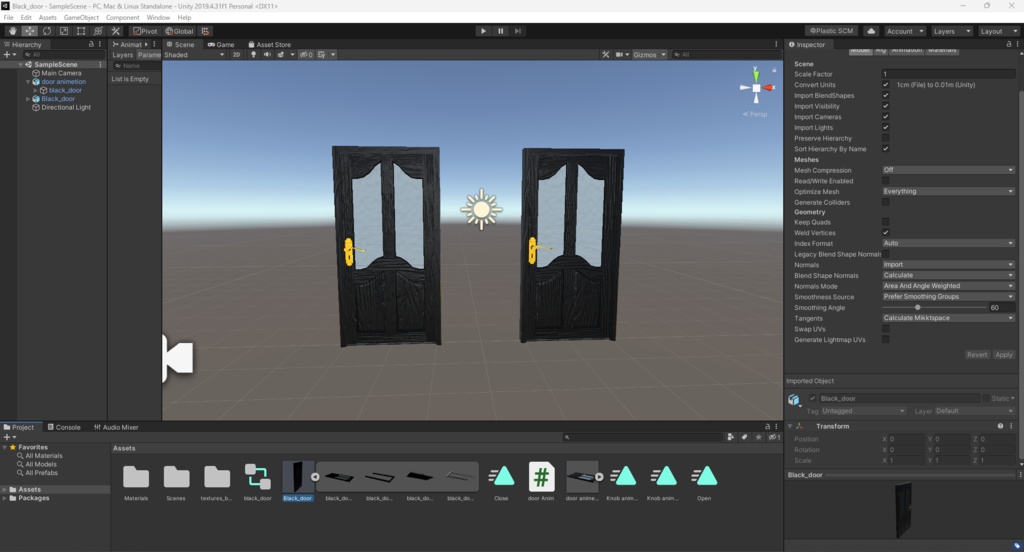Screen dimensions: 1024x552
Task: Select the combined Transform tool
Action: (x=98, y=31)
